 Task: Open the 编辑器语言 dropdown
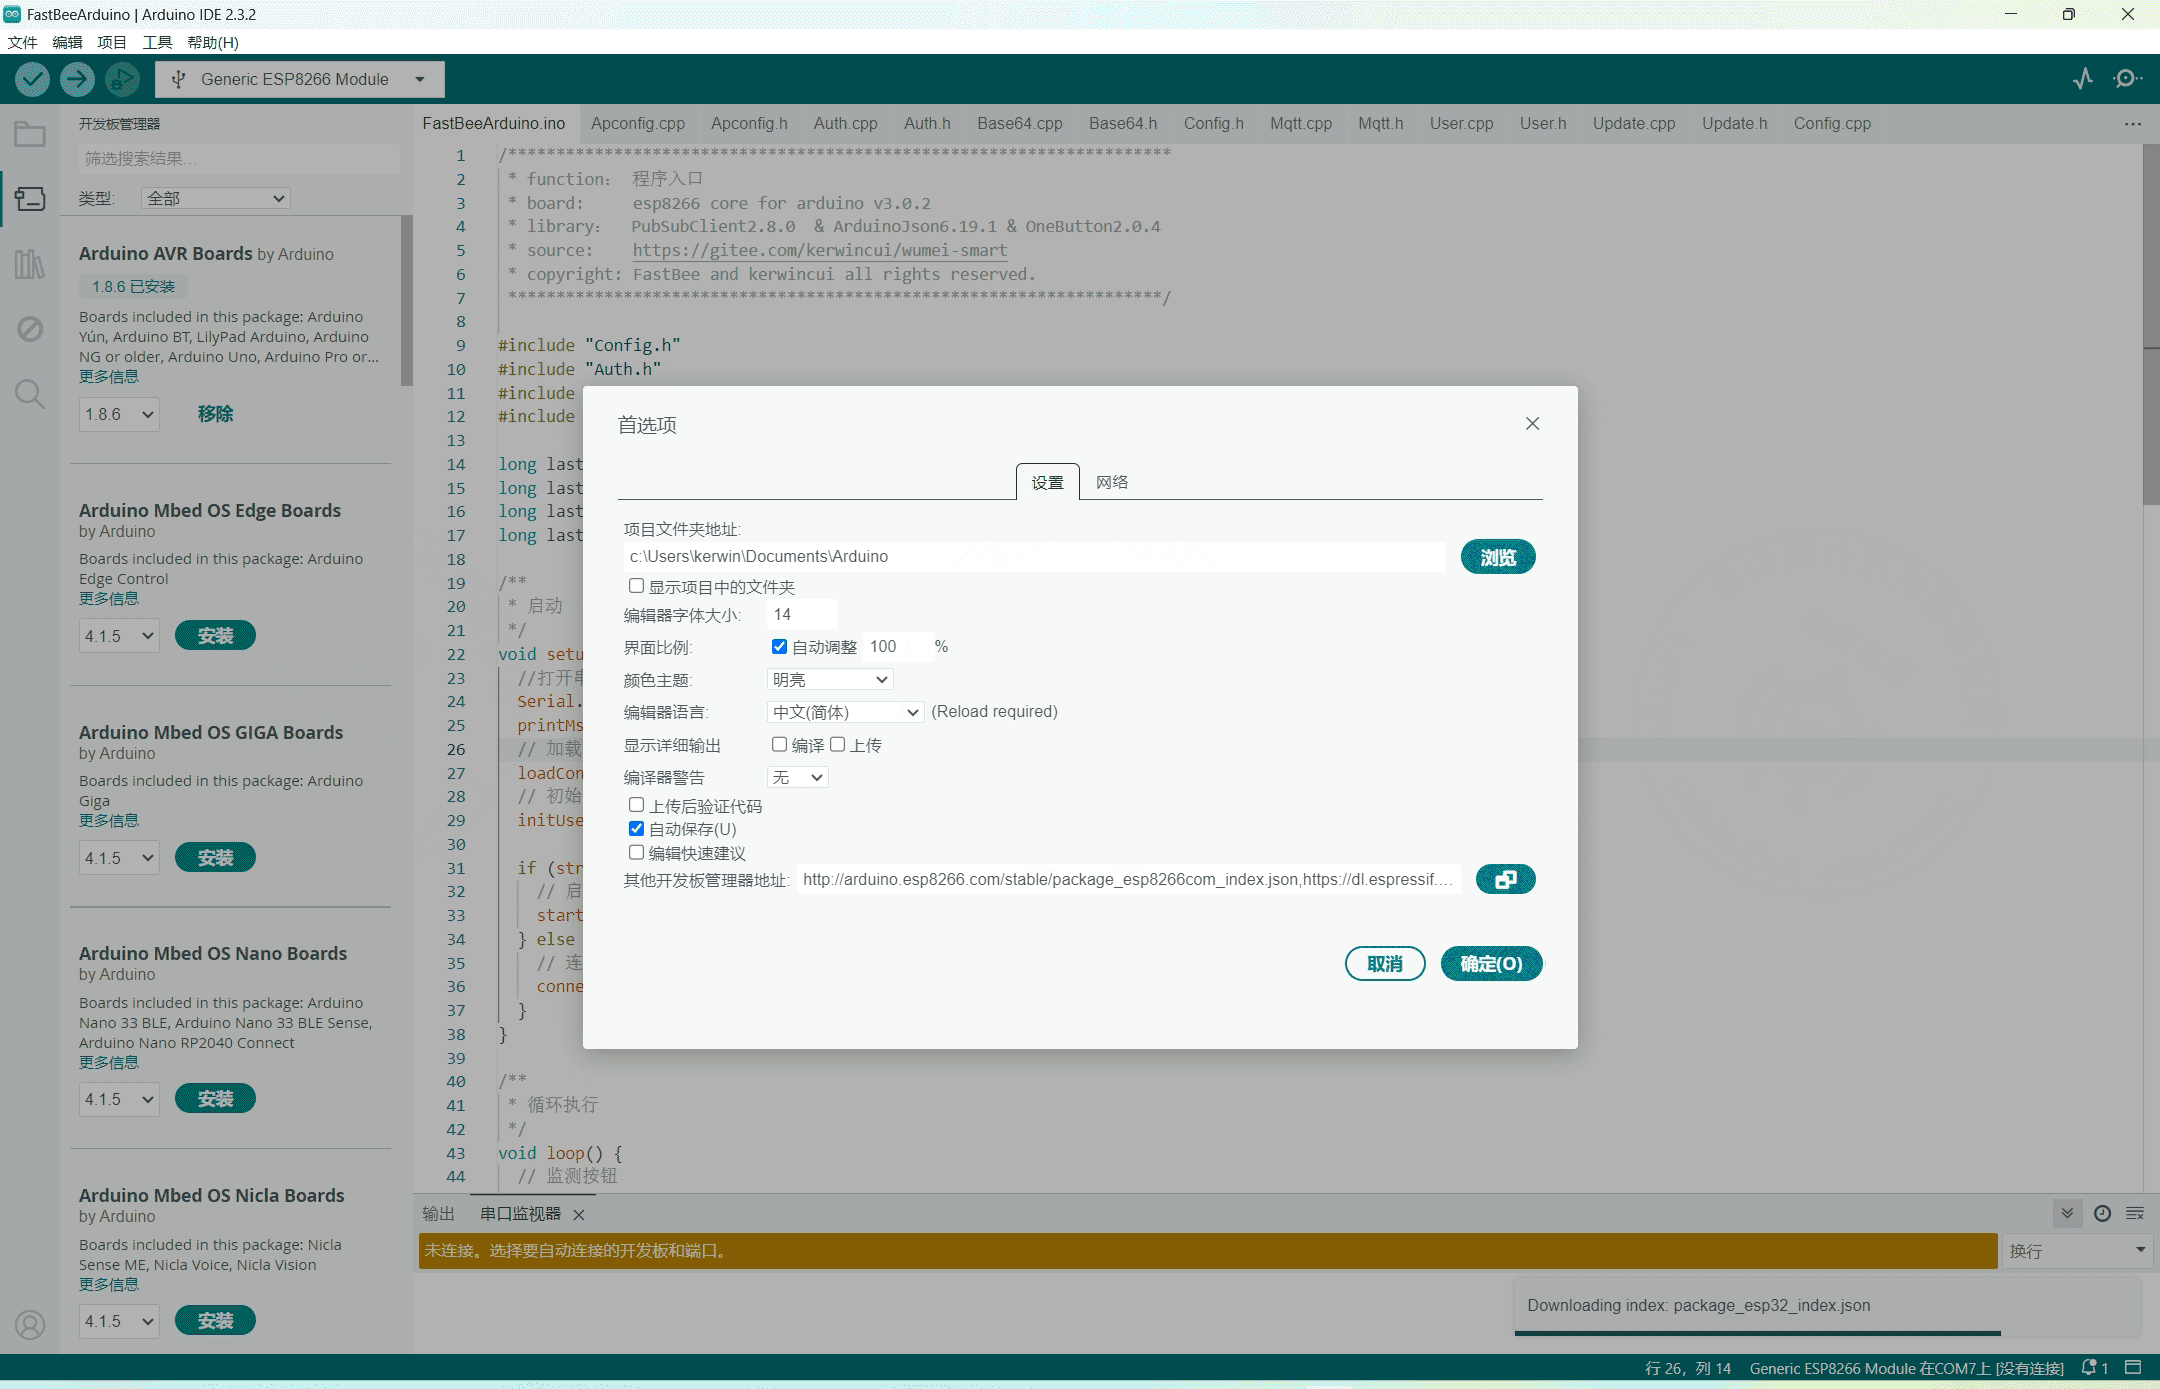pos(845,712)
